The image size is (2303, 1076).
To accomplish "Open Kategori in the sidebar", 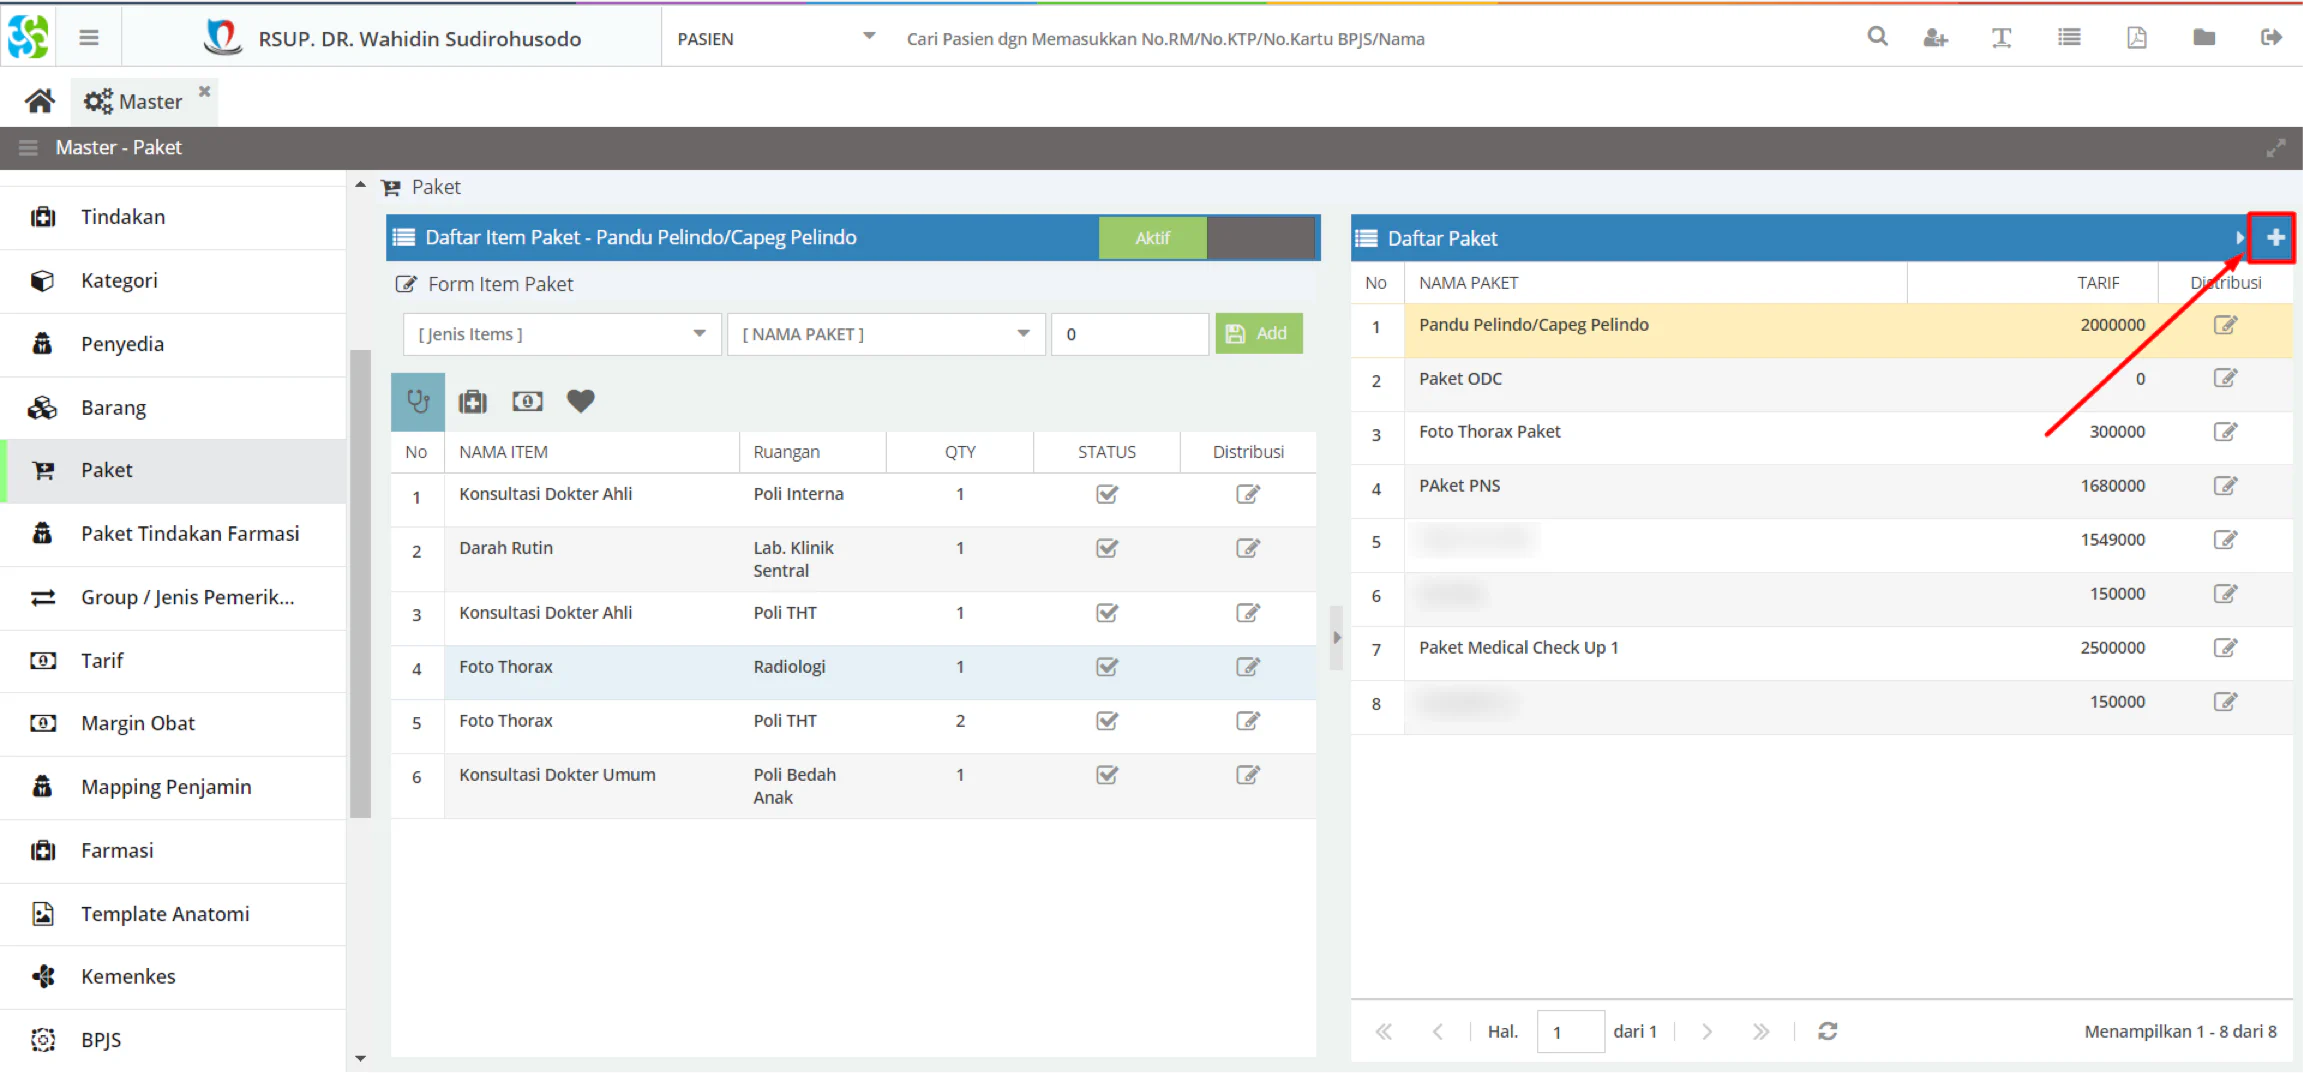I will [x=173, y=281].
